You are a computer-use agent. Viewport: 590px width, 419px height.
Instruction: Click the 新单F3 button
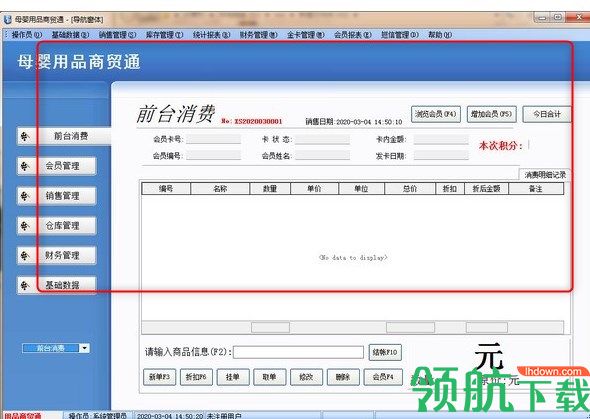tap(160, 377)
